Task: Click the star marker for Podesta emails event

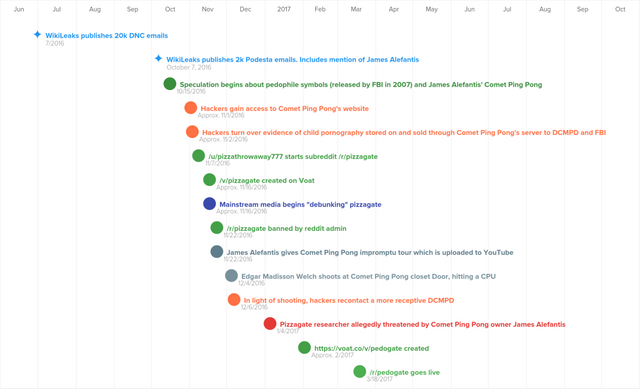Action: pyautogui.click(x=158, y=58)
